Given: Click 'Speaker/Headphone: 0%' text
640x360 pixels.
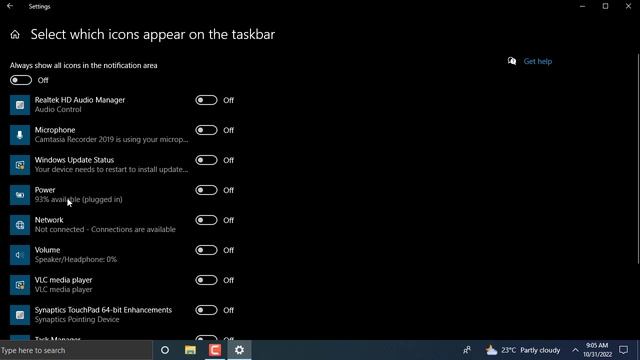Looking at the screenshot, I should click(76, 260).
